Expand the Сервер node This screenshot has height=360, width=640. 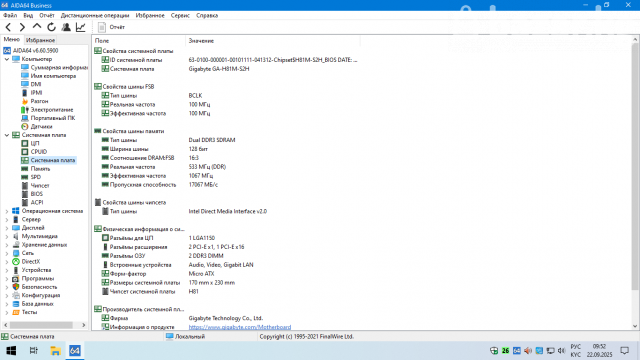pyautogui.click(x=7, y=220)
